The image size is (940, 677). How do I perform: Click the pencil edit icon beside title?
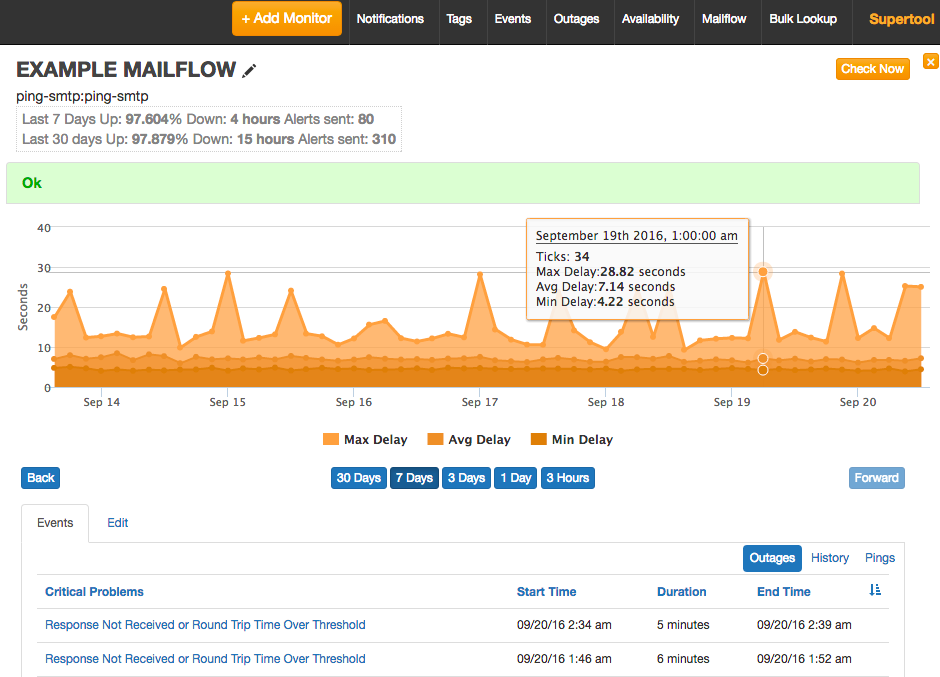coord(250,70)
